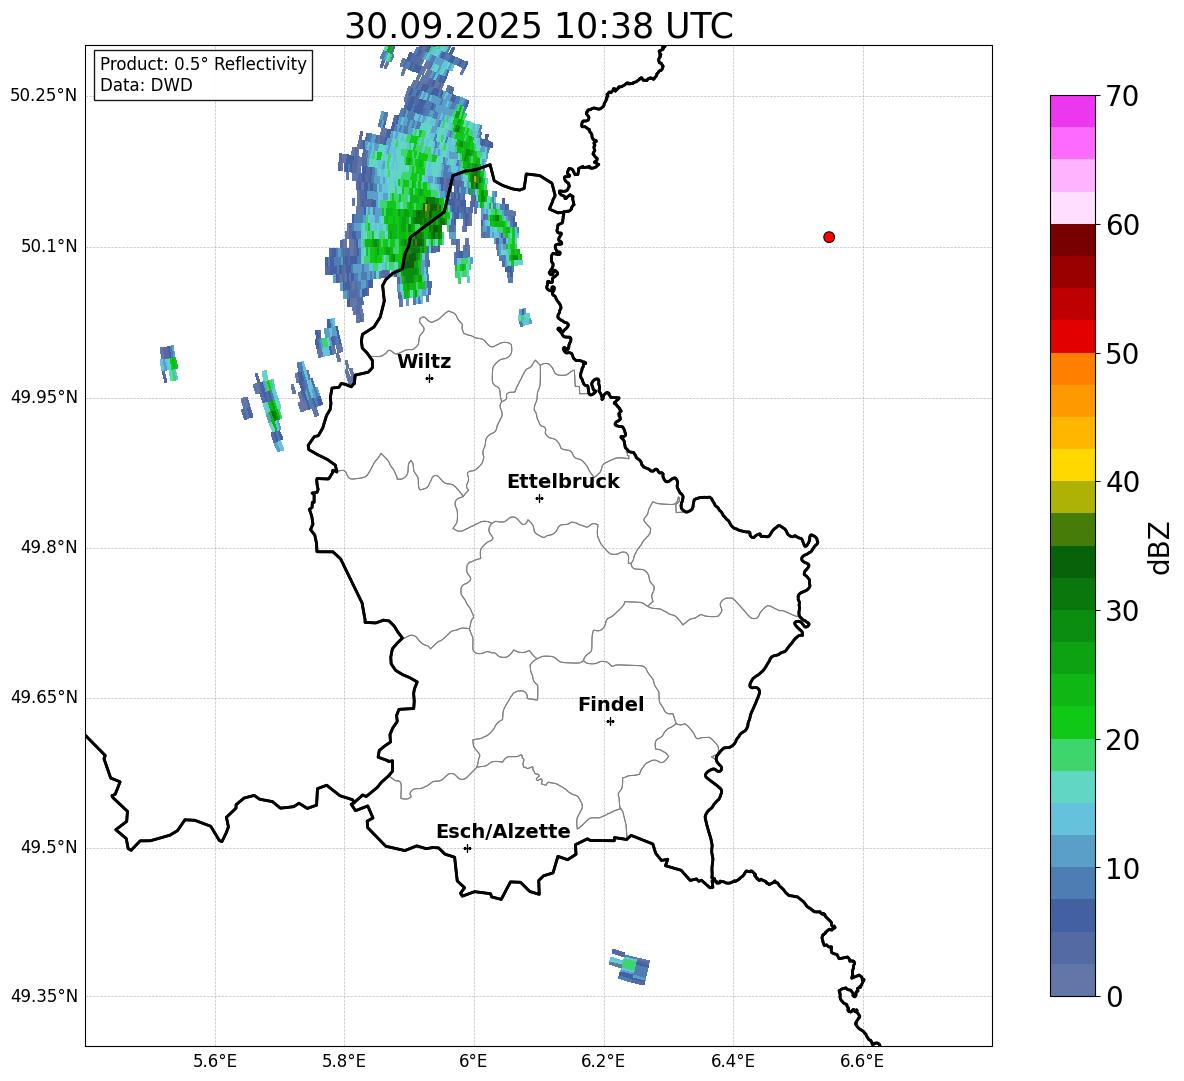Click the magenta top segment of colorbar
Image resolution: width=1184 pixels, height=1081 pixels.
coord(1073,111)
